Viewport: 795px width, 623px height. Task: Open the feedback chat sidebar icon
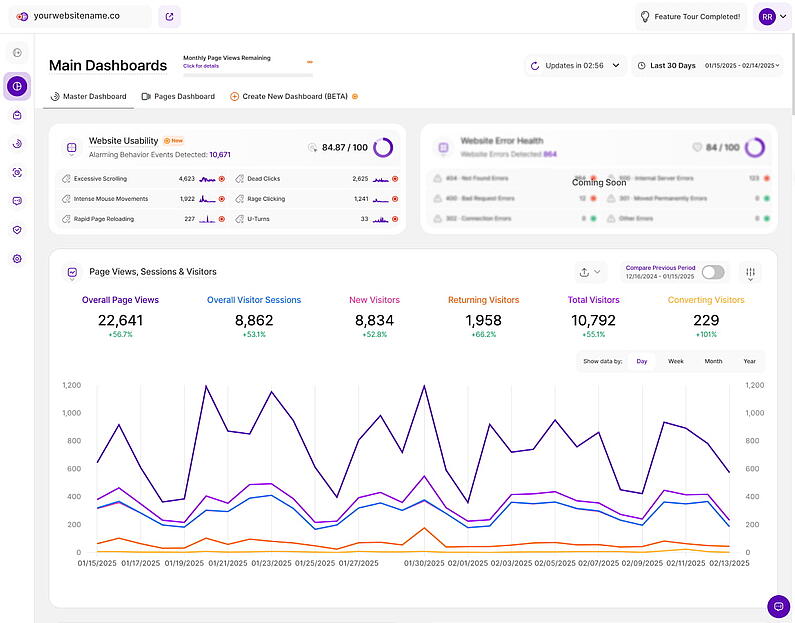pyautogui.click(x=17, y=201)
